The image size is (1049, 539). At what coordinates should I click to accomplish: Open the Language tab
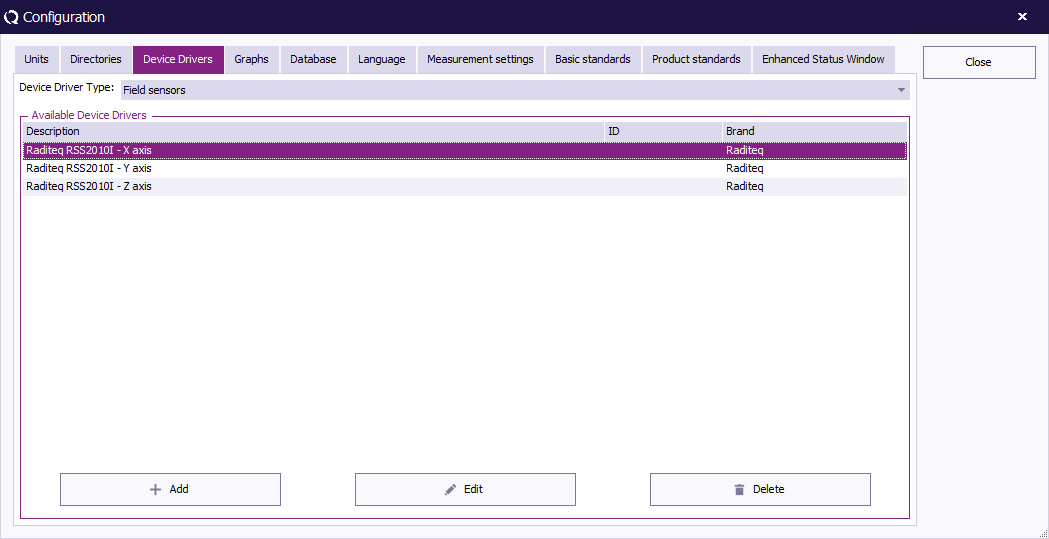[x=382, y=60]
